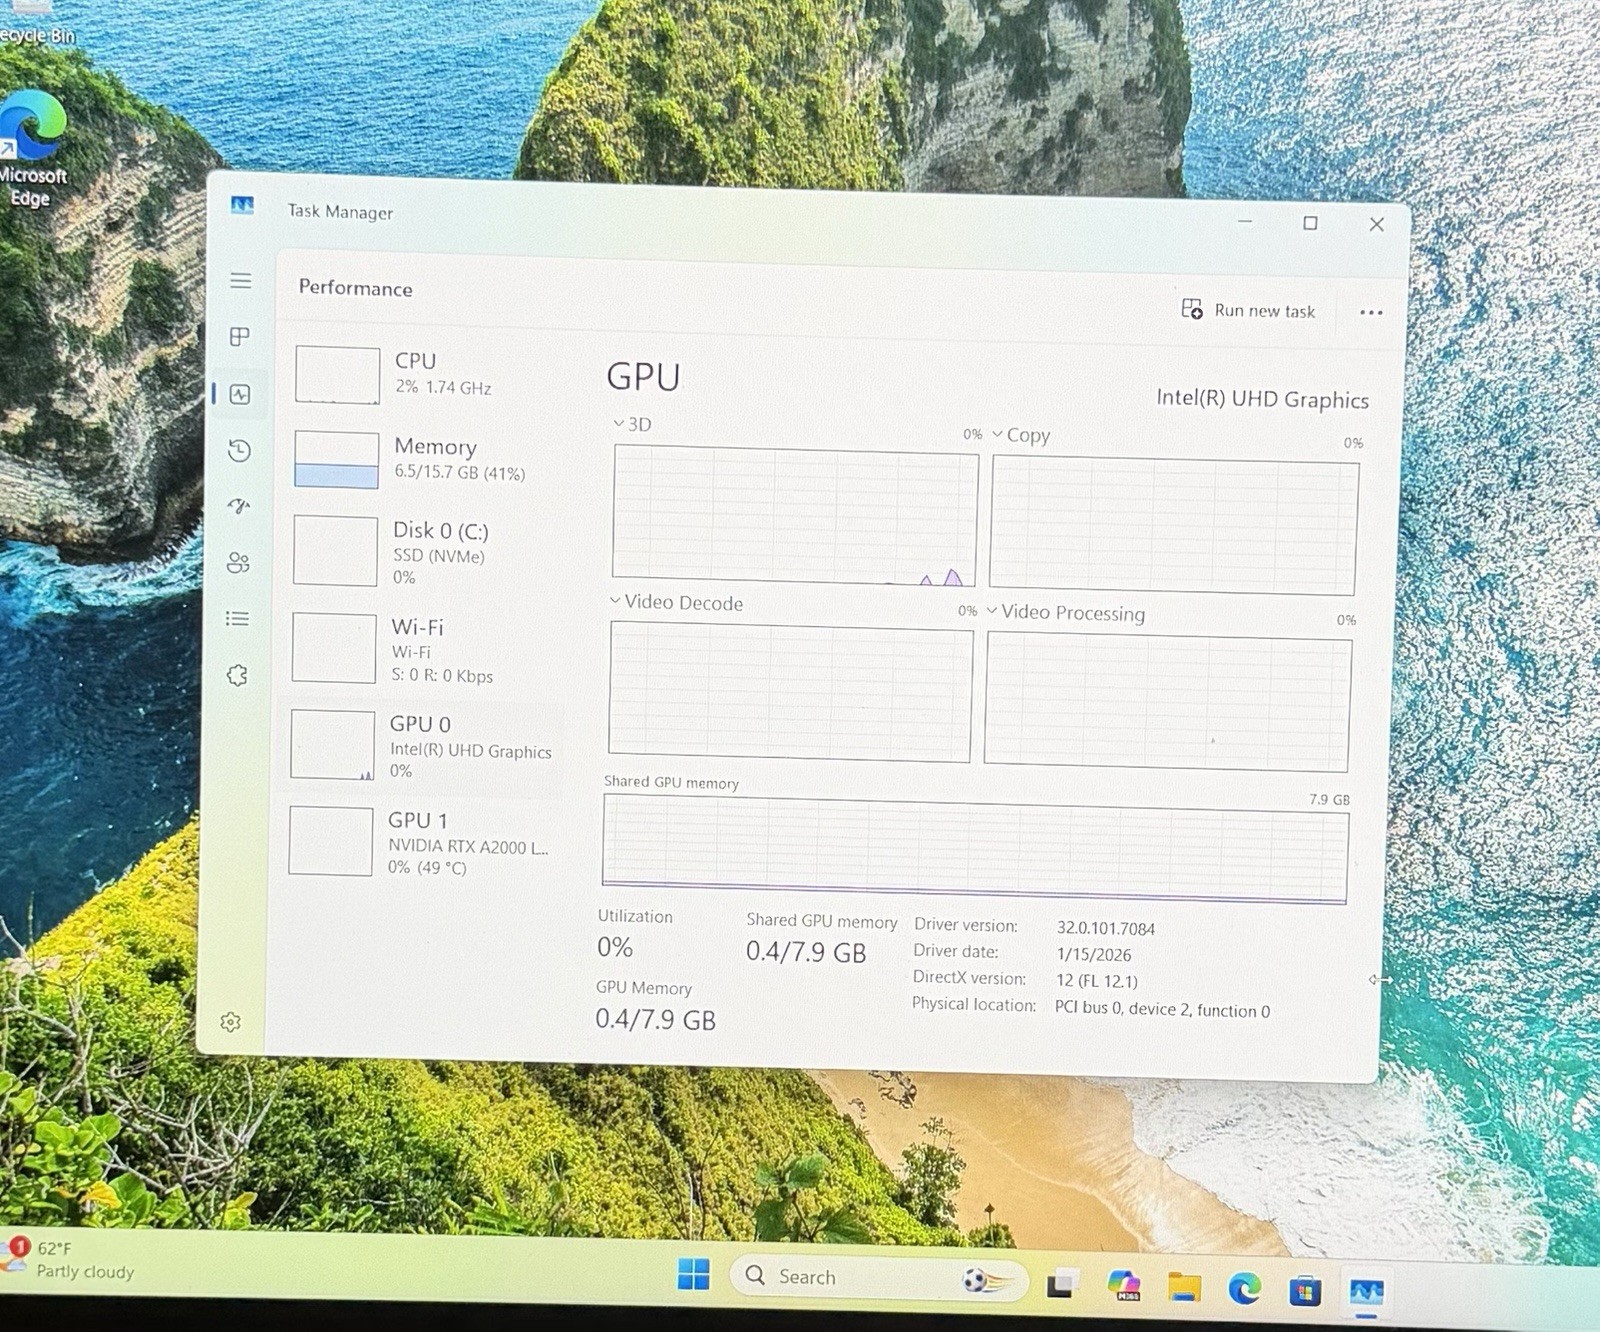Open the Users page icon
This screenshot has width=1600, height=1332.
pos(238,562)
